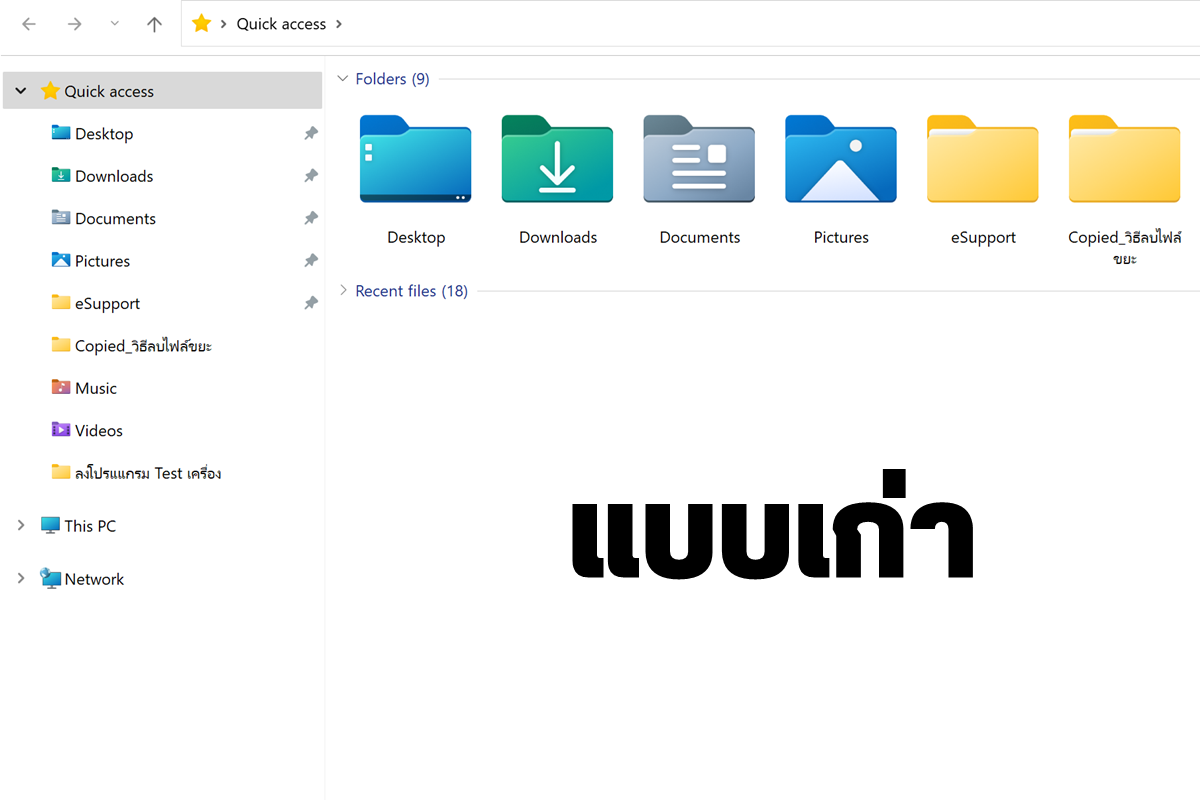
Task: Toggle the pin next to Downloads in sidebar
Action: tap(311, 176)
